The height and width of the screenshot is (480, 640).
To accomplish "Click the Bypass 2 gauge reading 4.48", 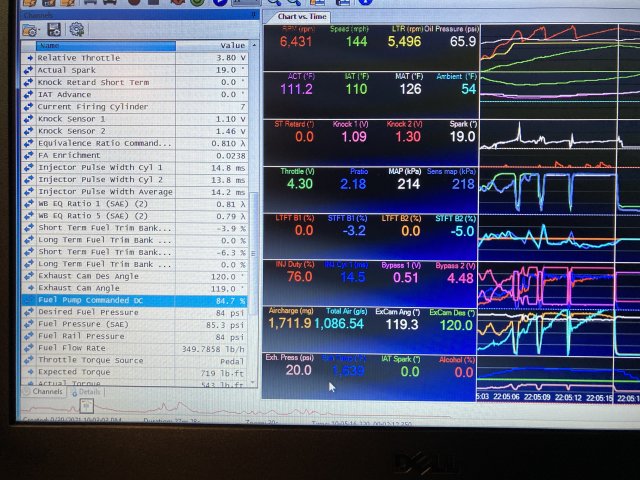I will pyautogui.click(x=460, y=278).
